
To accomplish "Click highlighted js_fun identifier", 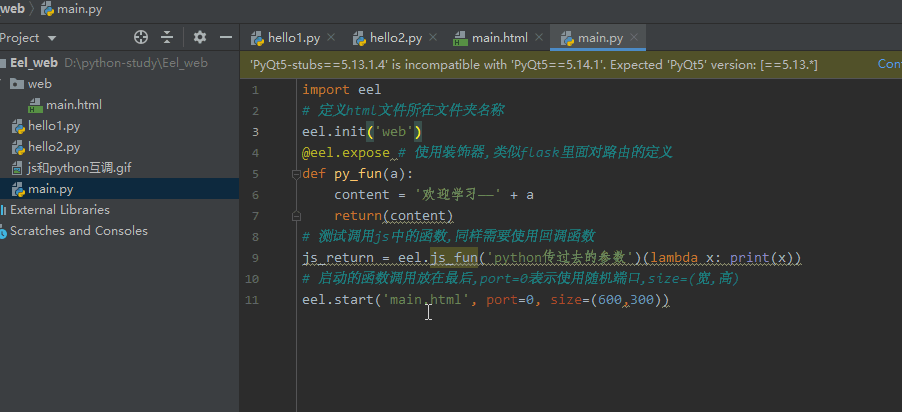I will pyautogui.click(x=454, y=258).
